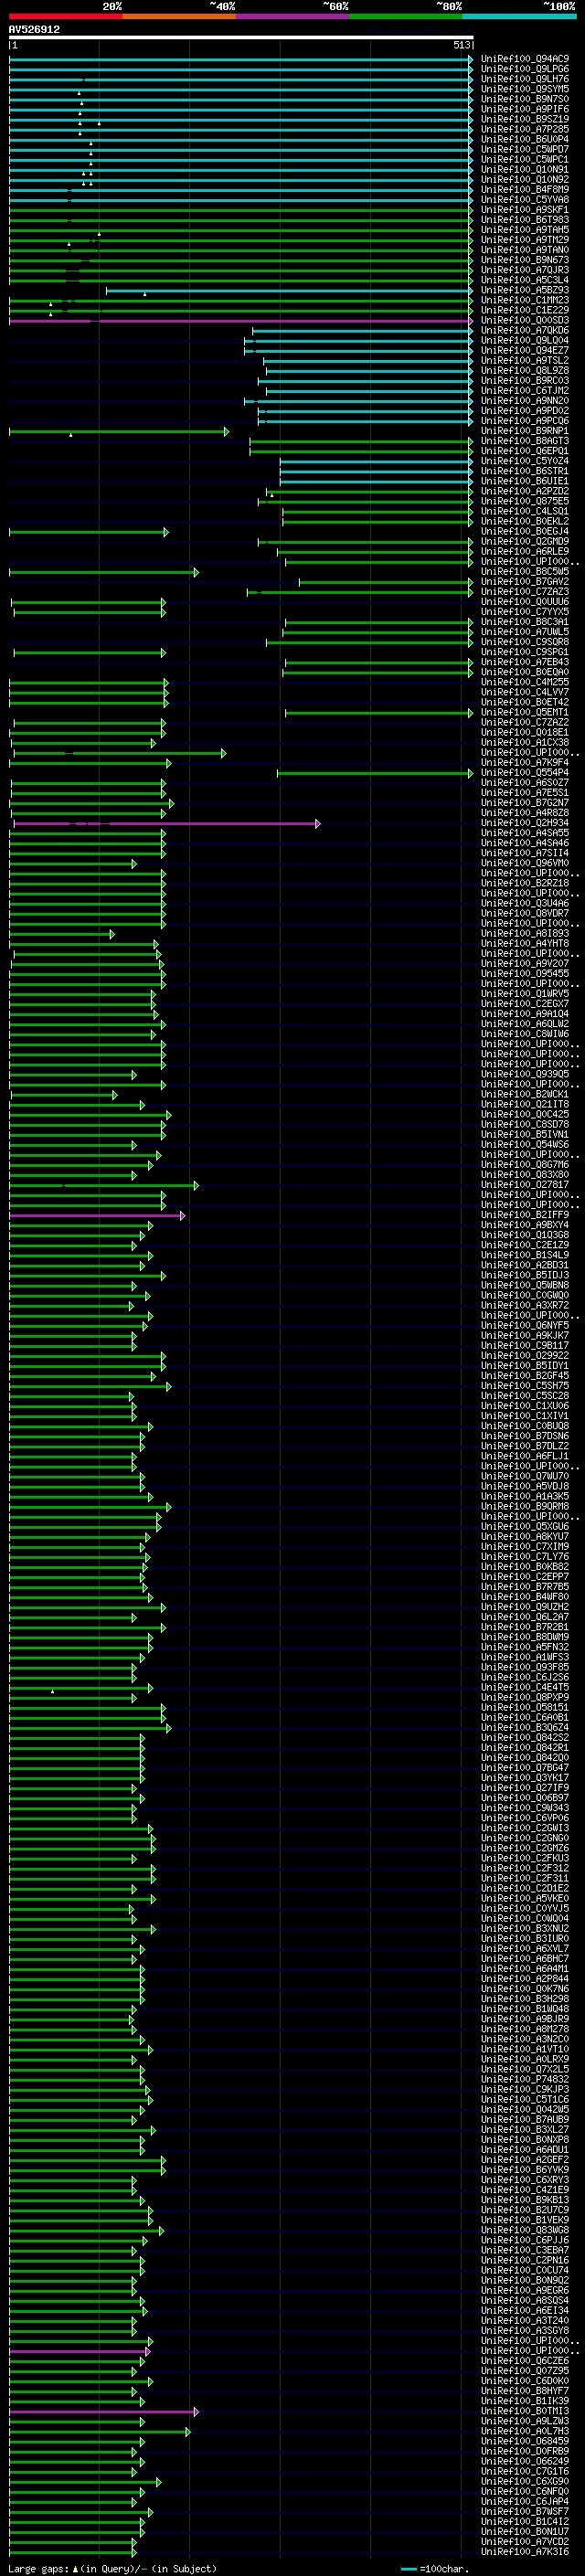This screenshot has width=585, height=2576.
Task: Select the UniRef100_Q10N92 hit label
Action: [525, 180]
